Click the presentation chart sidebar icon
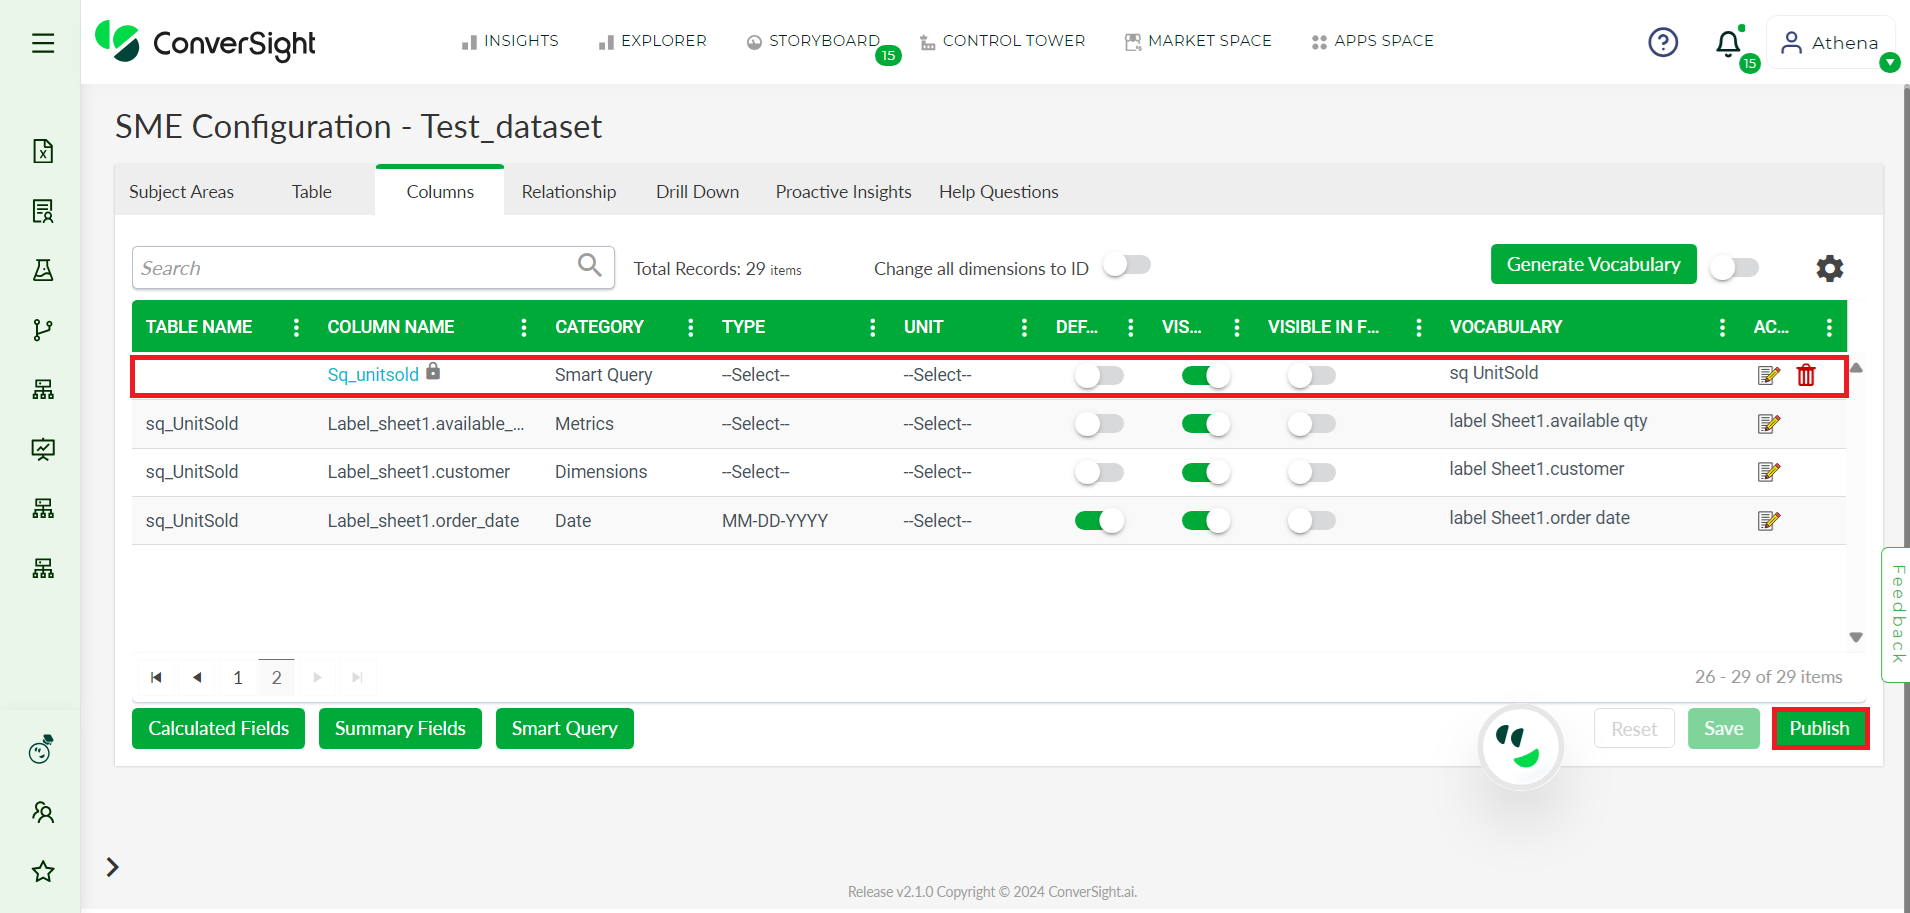Image resolution: width=1910 pixels, height=913 pixels. click(43, 449)
